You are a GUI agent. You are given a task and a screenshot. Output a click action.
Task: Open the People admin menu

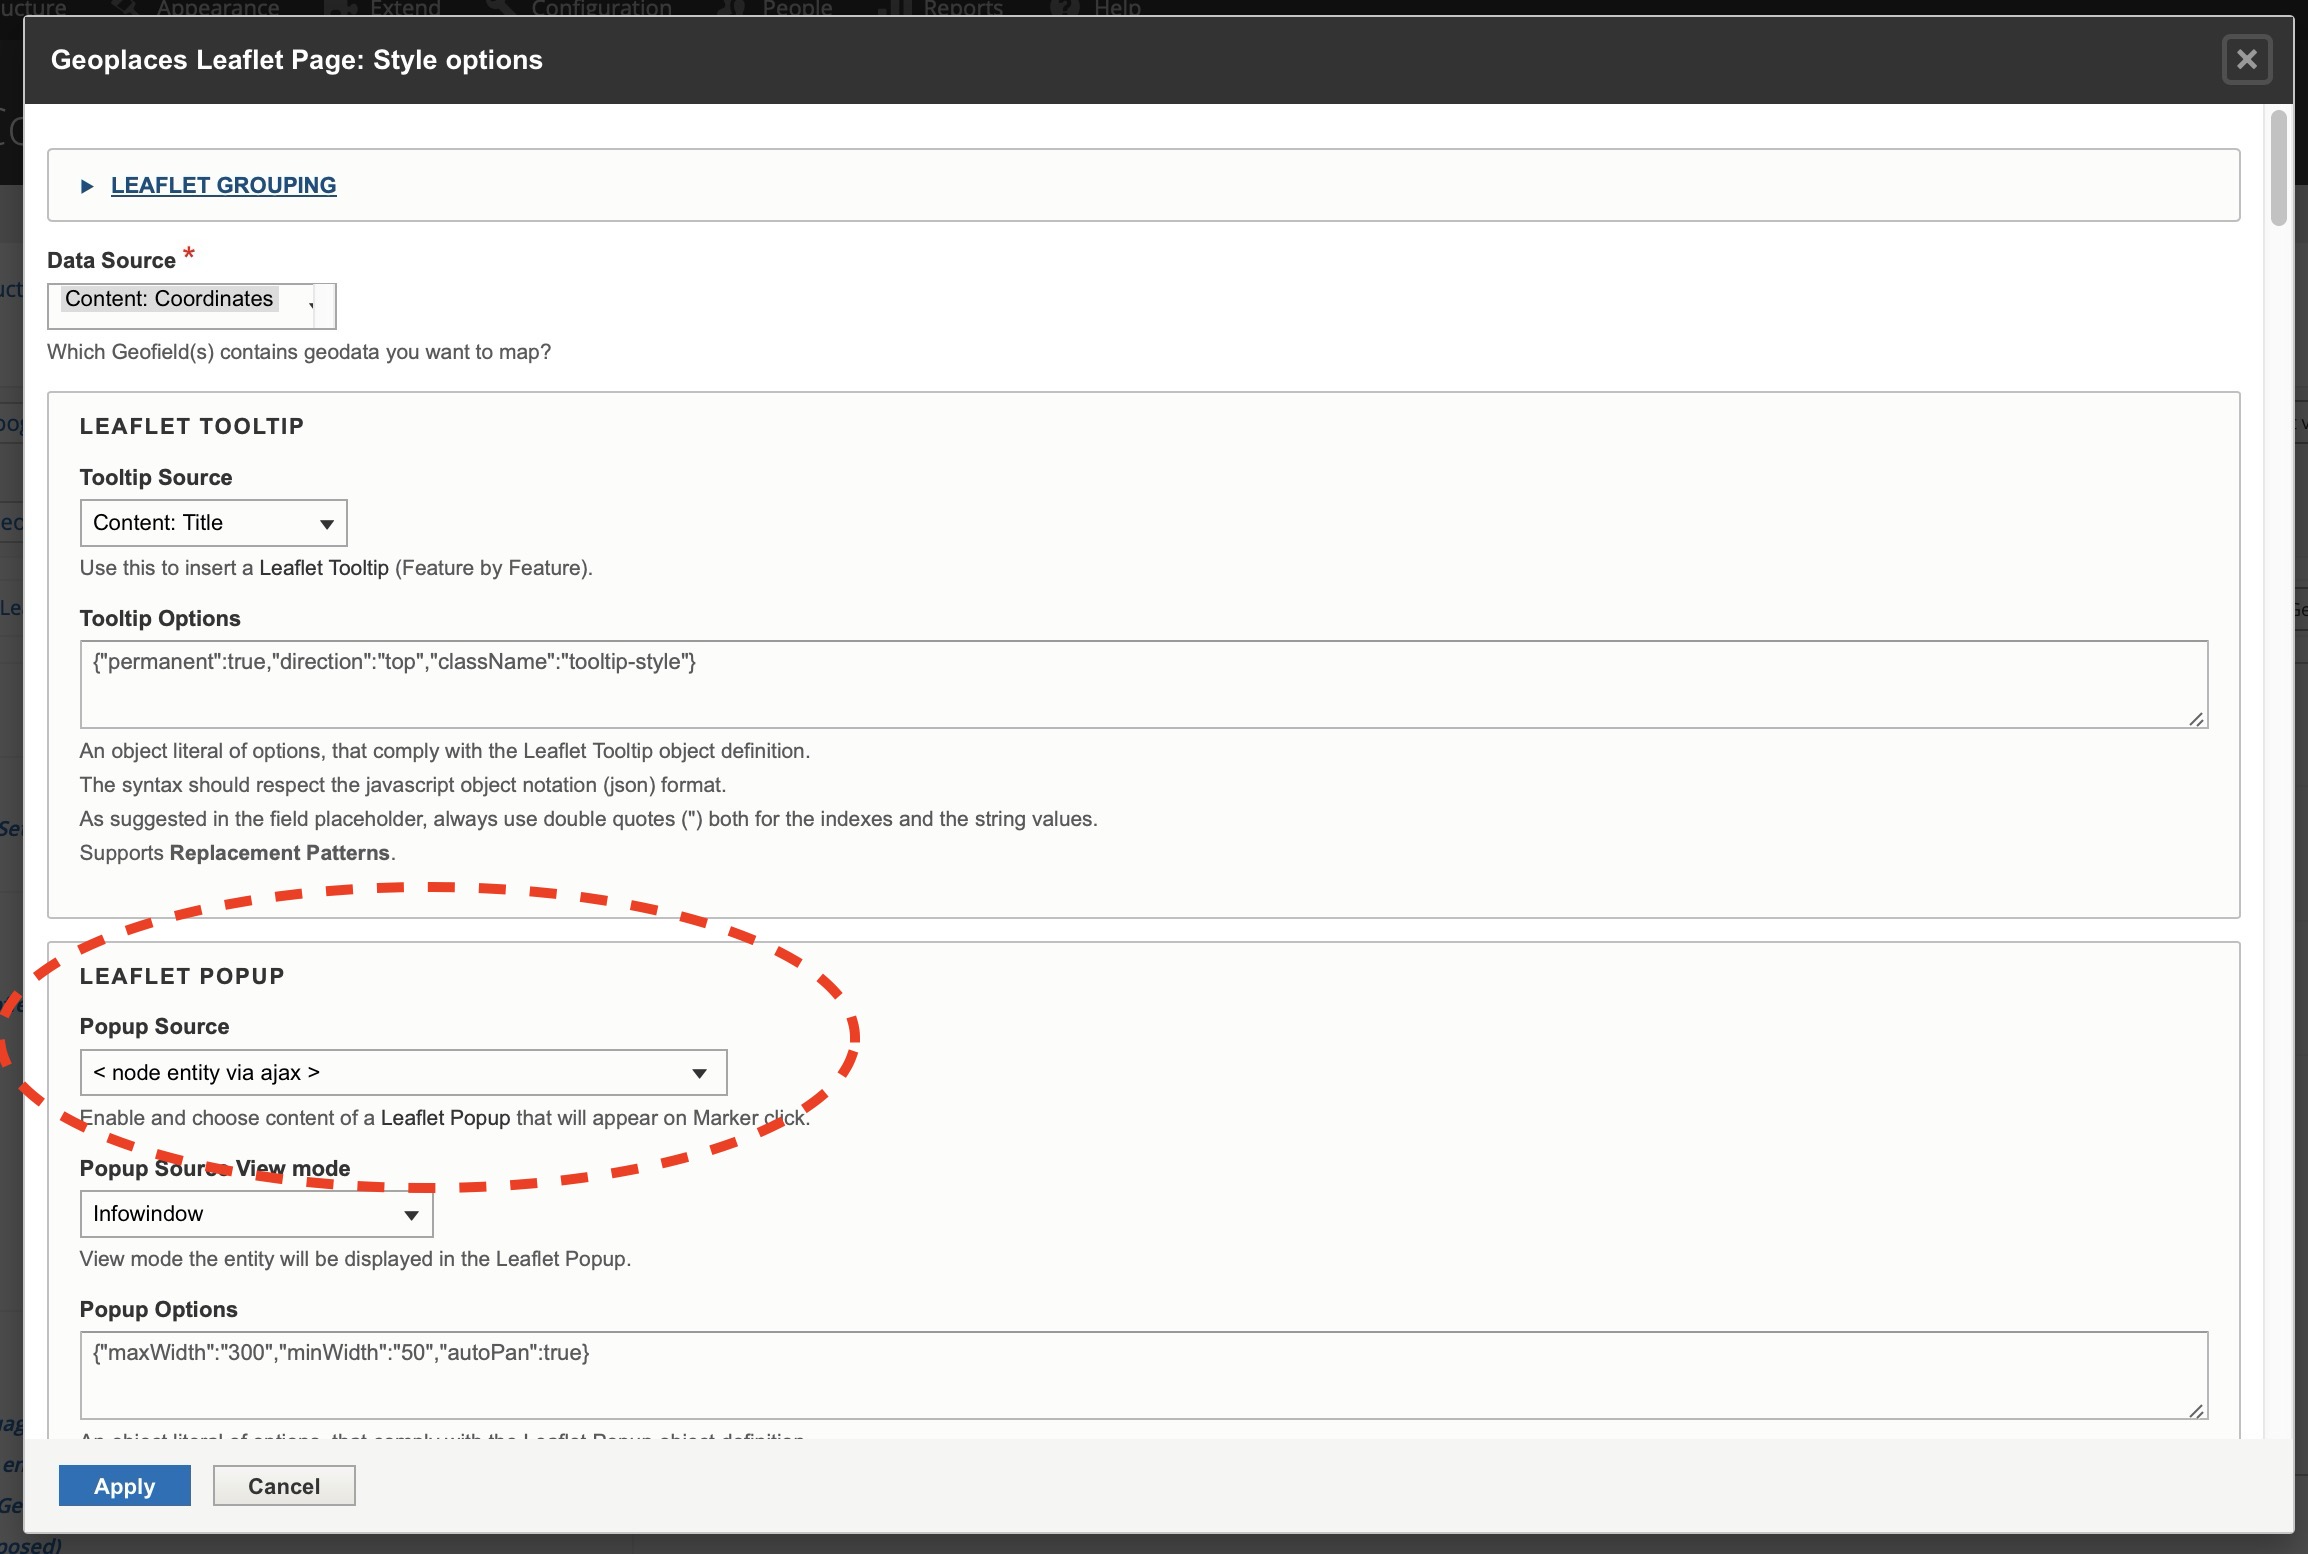point(796,8)
